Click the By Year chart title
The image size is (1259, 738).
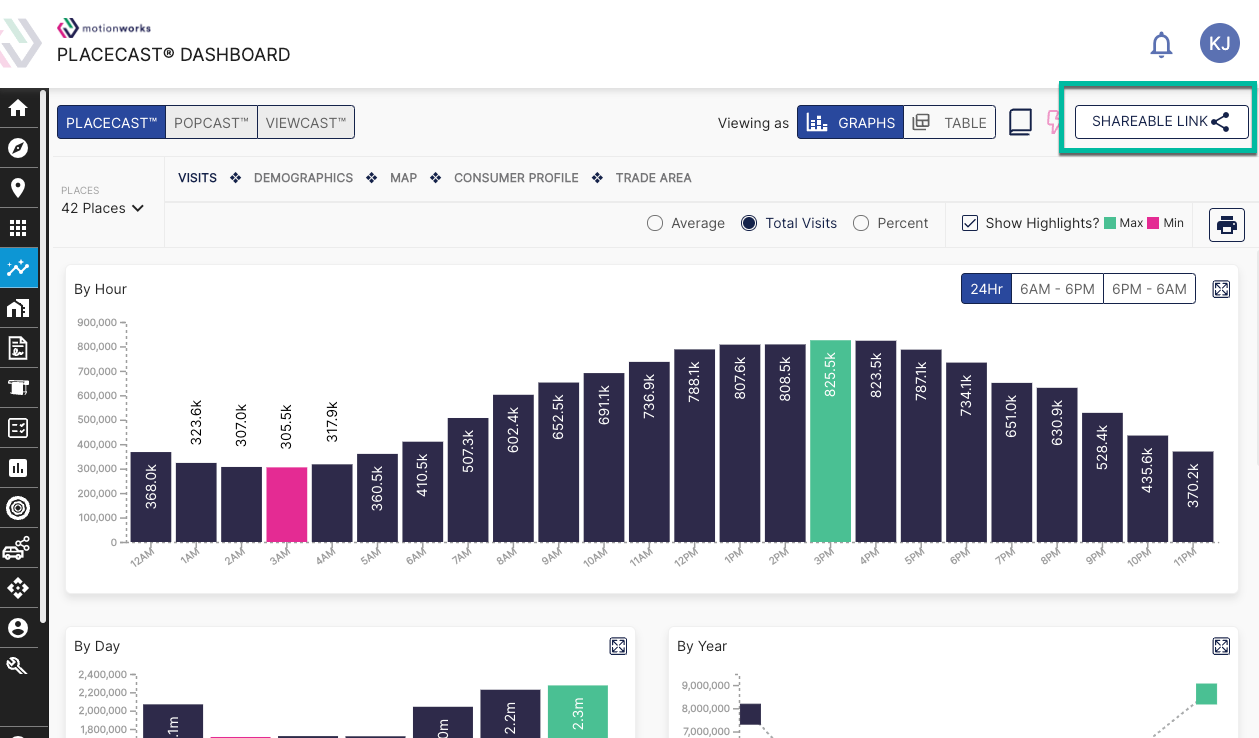pyautogui.click(x=702, y=646)
